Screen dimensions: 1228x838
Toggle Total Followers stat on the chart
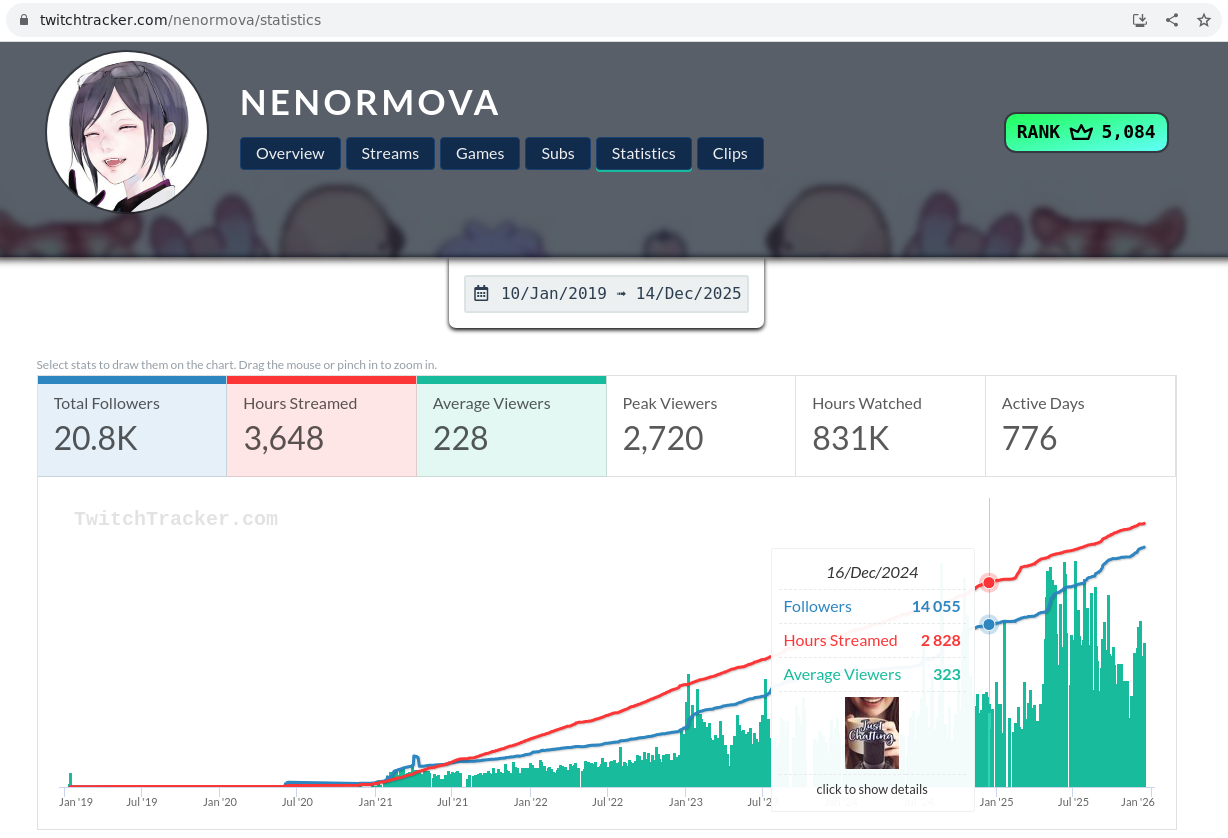tap(132, 426)
